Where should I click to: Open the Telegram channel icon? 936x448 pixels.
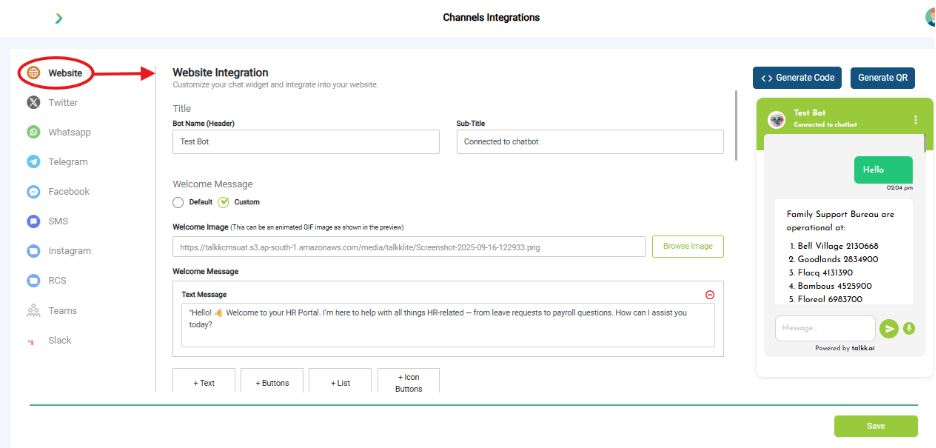pyautogui.click(x=33, y=162)
